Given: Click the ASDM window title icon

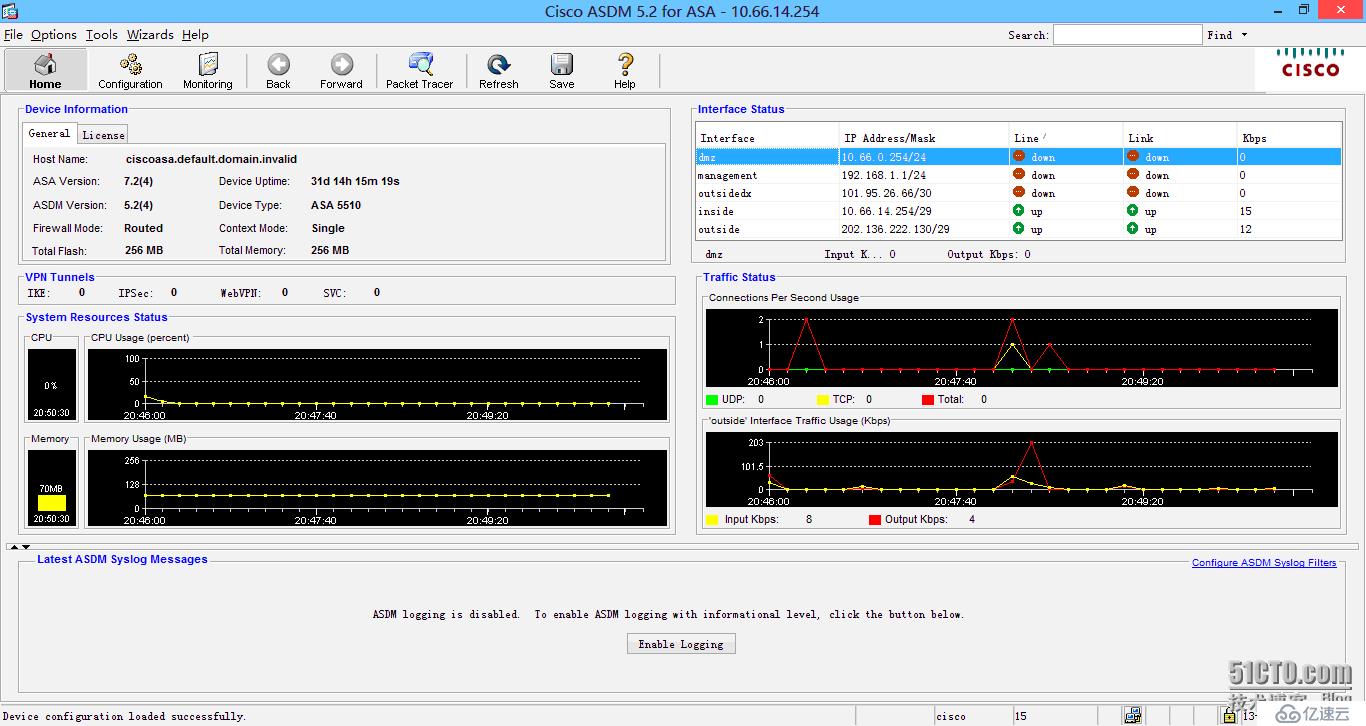Looking at the screenshot, I should [x=10, y=10].
